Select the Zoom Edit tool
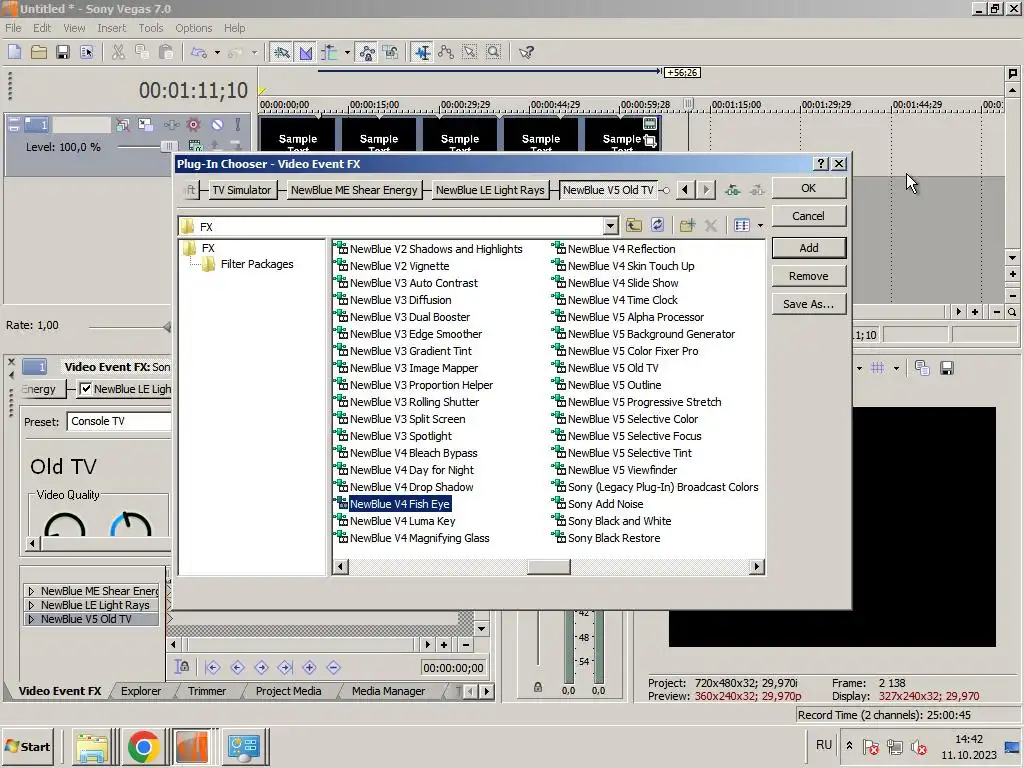The width and height of the screenshot is (1024, 768). pos(494,52)
